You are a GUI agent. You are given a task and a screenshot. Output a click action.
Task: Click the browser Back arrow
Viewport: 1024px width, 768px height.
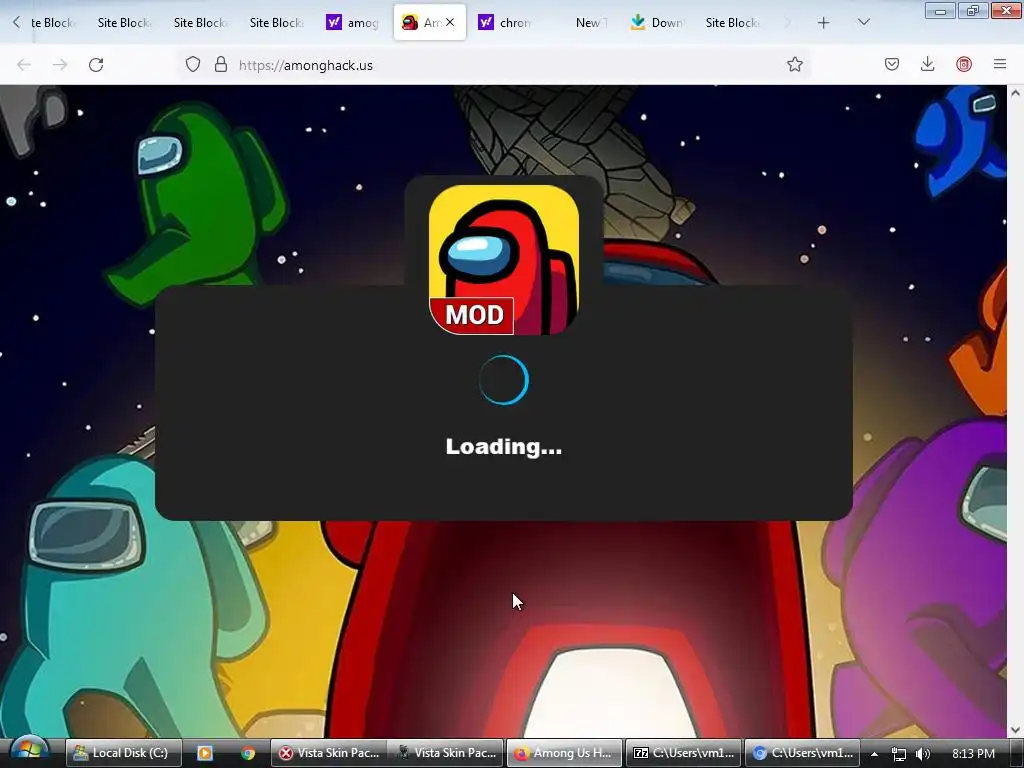pyautogui.click(x=24, y=65)
